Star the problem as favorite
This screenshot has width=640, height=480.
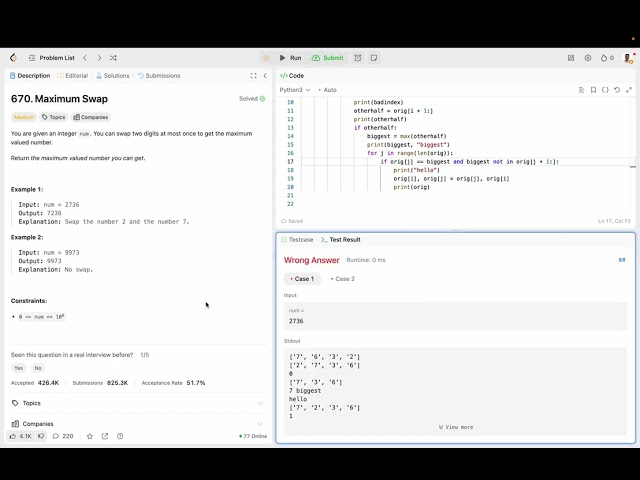[x=90, y=436]
